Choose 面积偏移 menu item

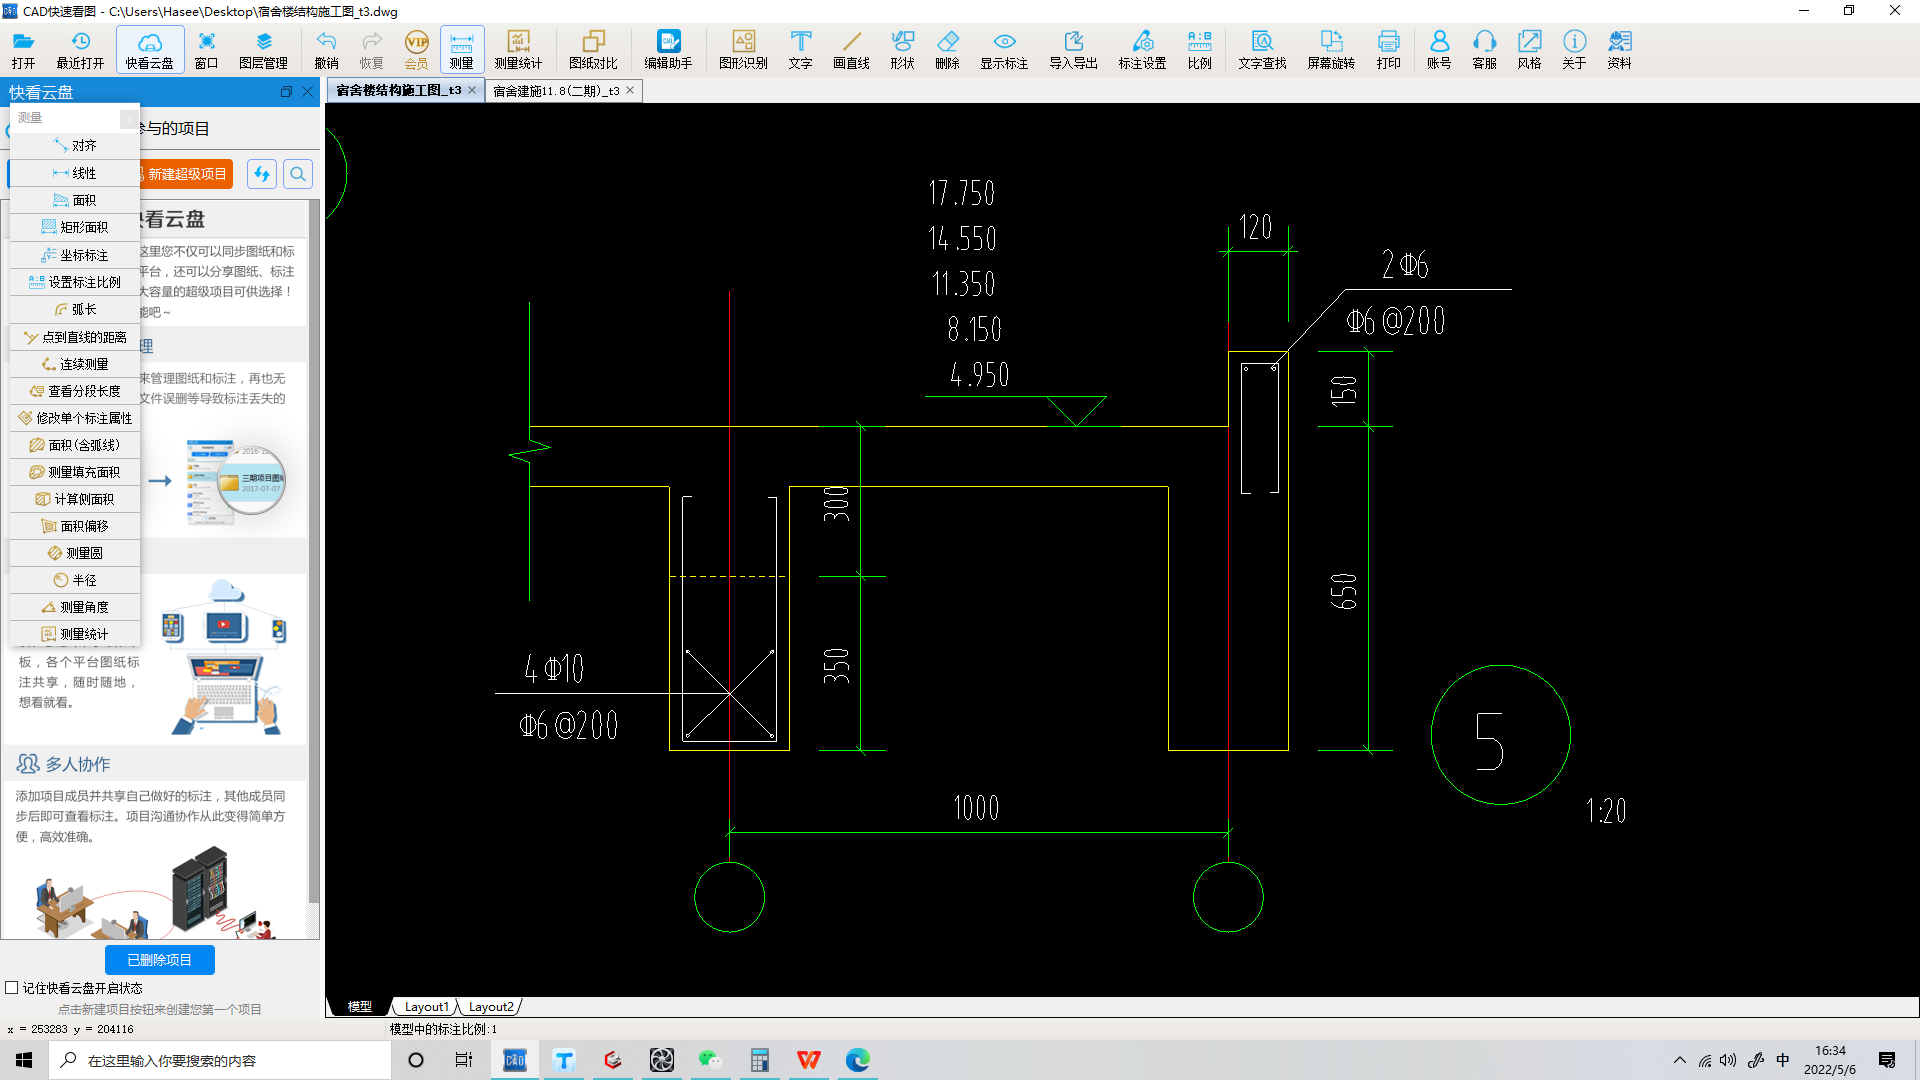click(x=75, y=526)
